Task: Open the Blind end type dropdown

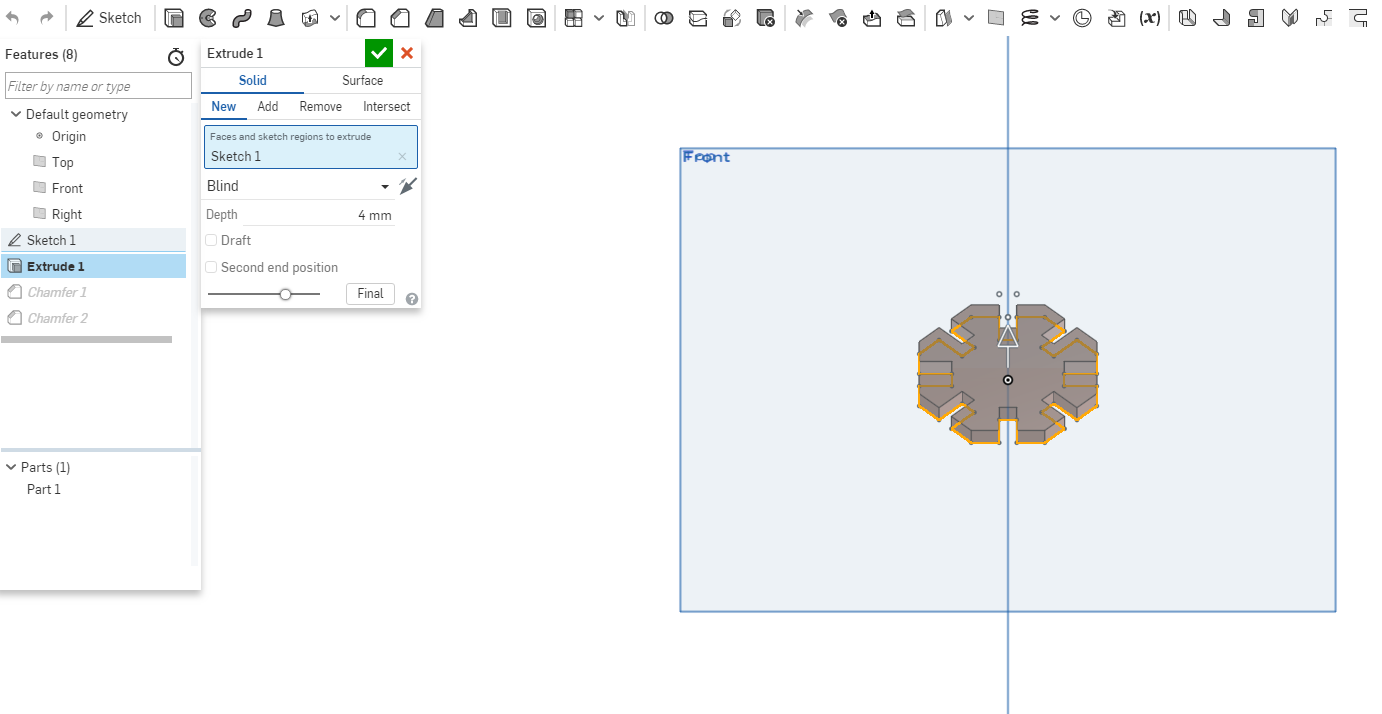Action: pos(297,186)
